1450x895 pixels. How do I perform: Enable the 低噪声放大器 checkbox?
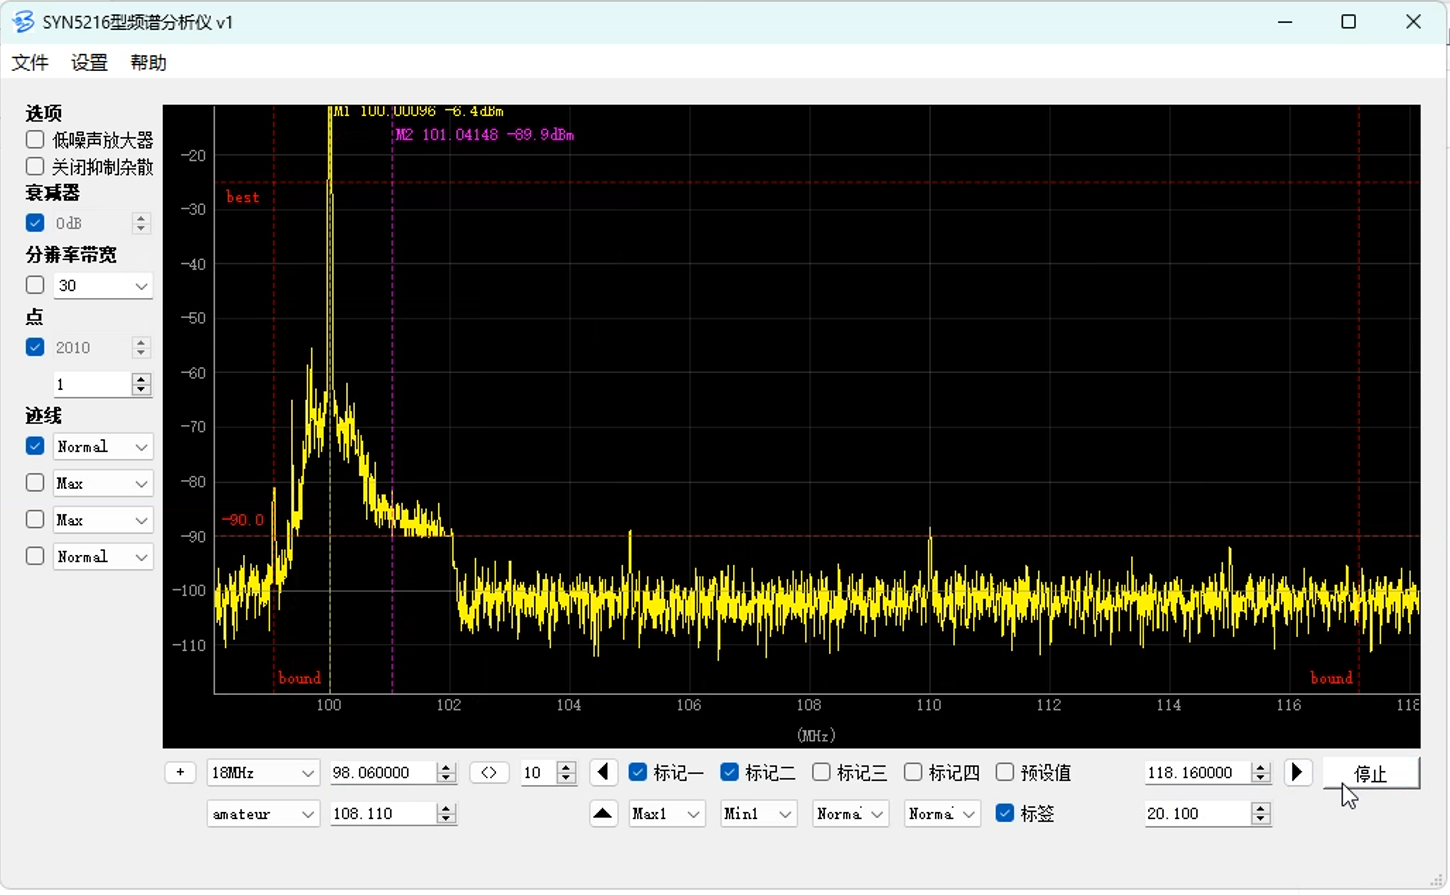[x=35, y=139]
